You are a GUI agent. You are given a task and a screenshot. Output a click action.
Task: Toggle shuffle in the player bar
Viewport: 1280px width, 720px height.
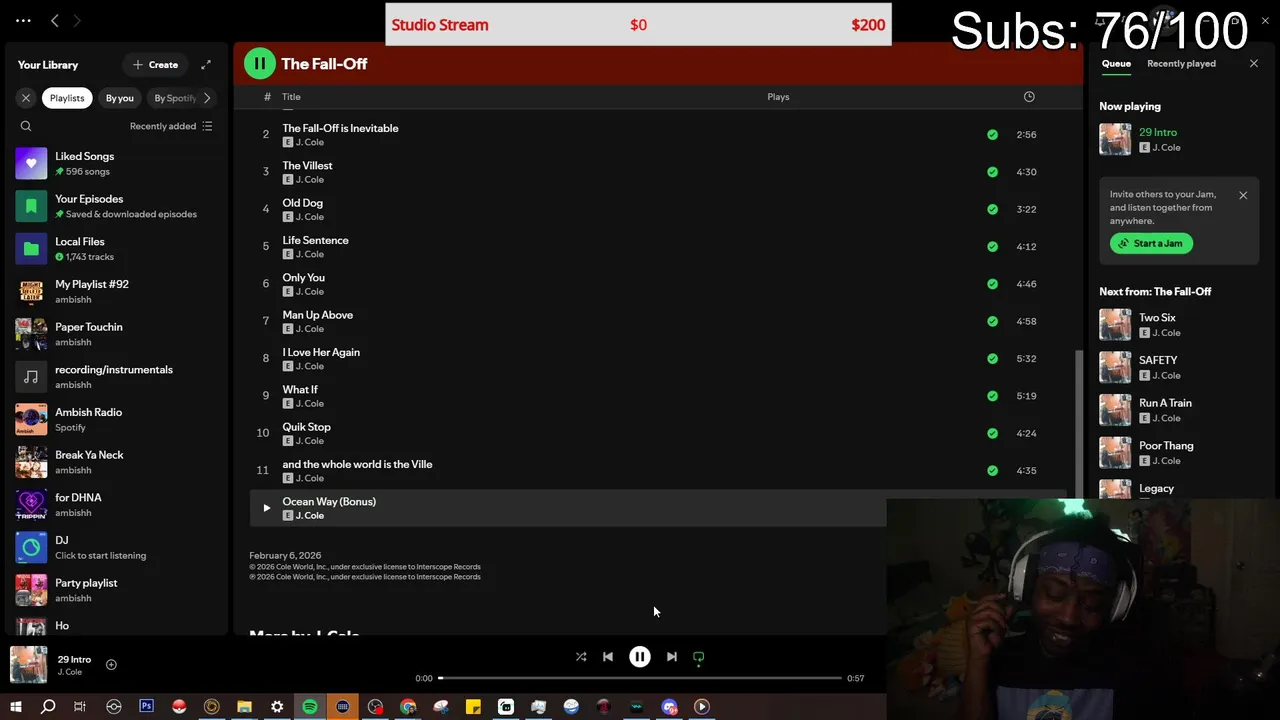tap(581, 657)
